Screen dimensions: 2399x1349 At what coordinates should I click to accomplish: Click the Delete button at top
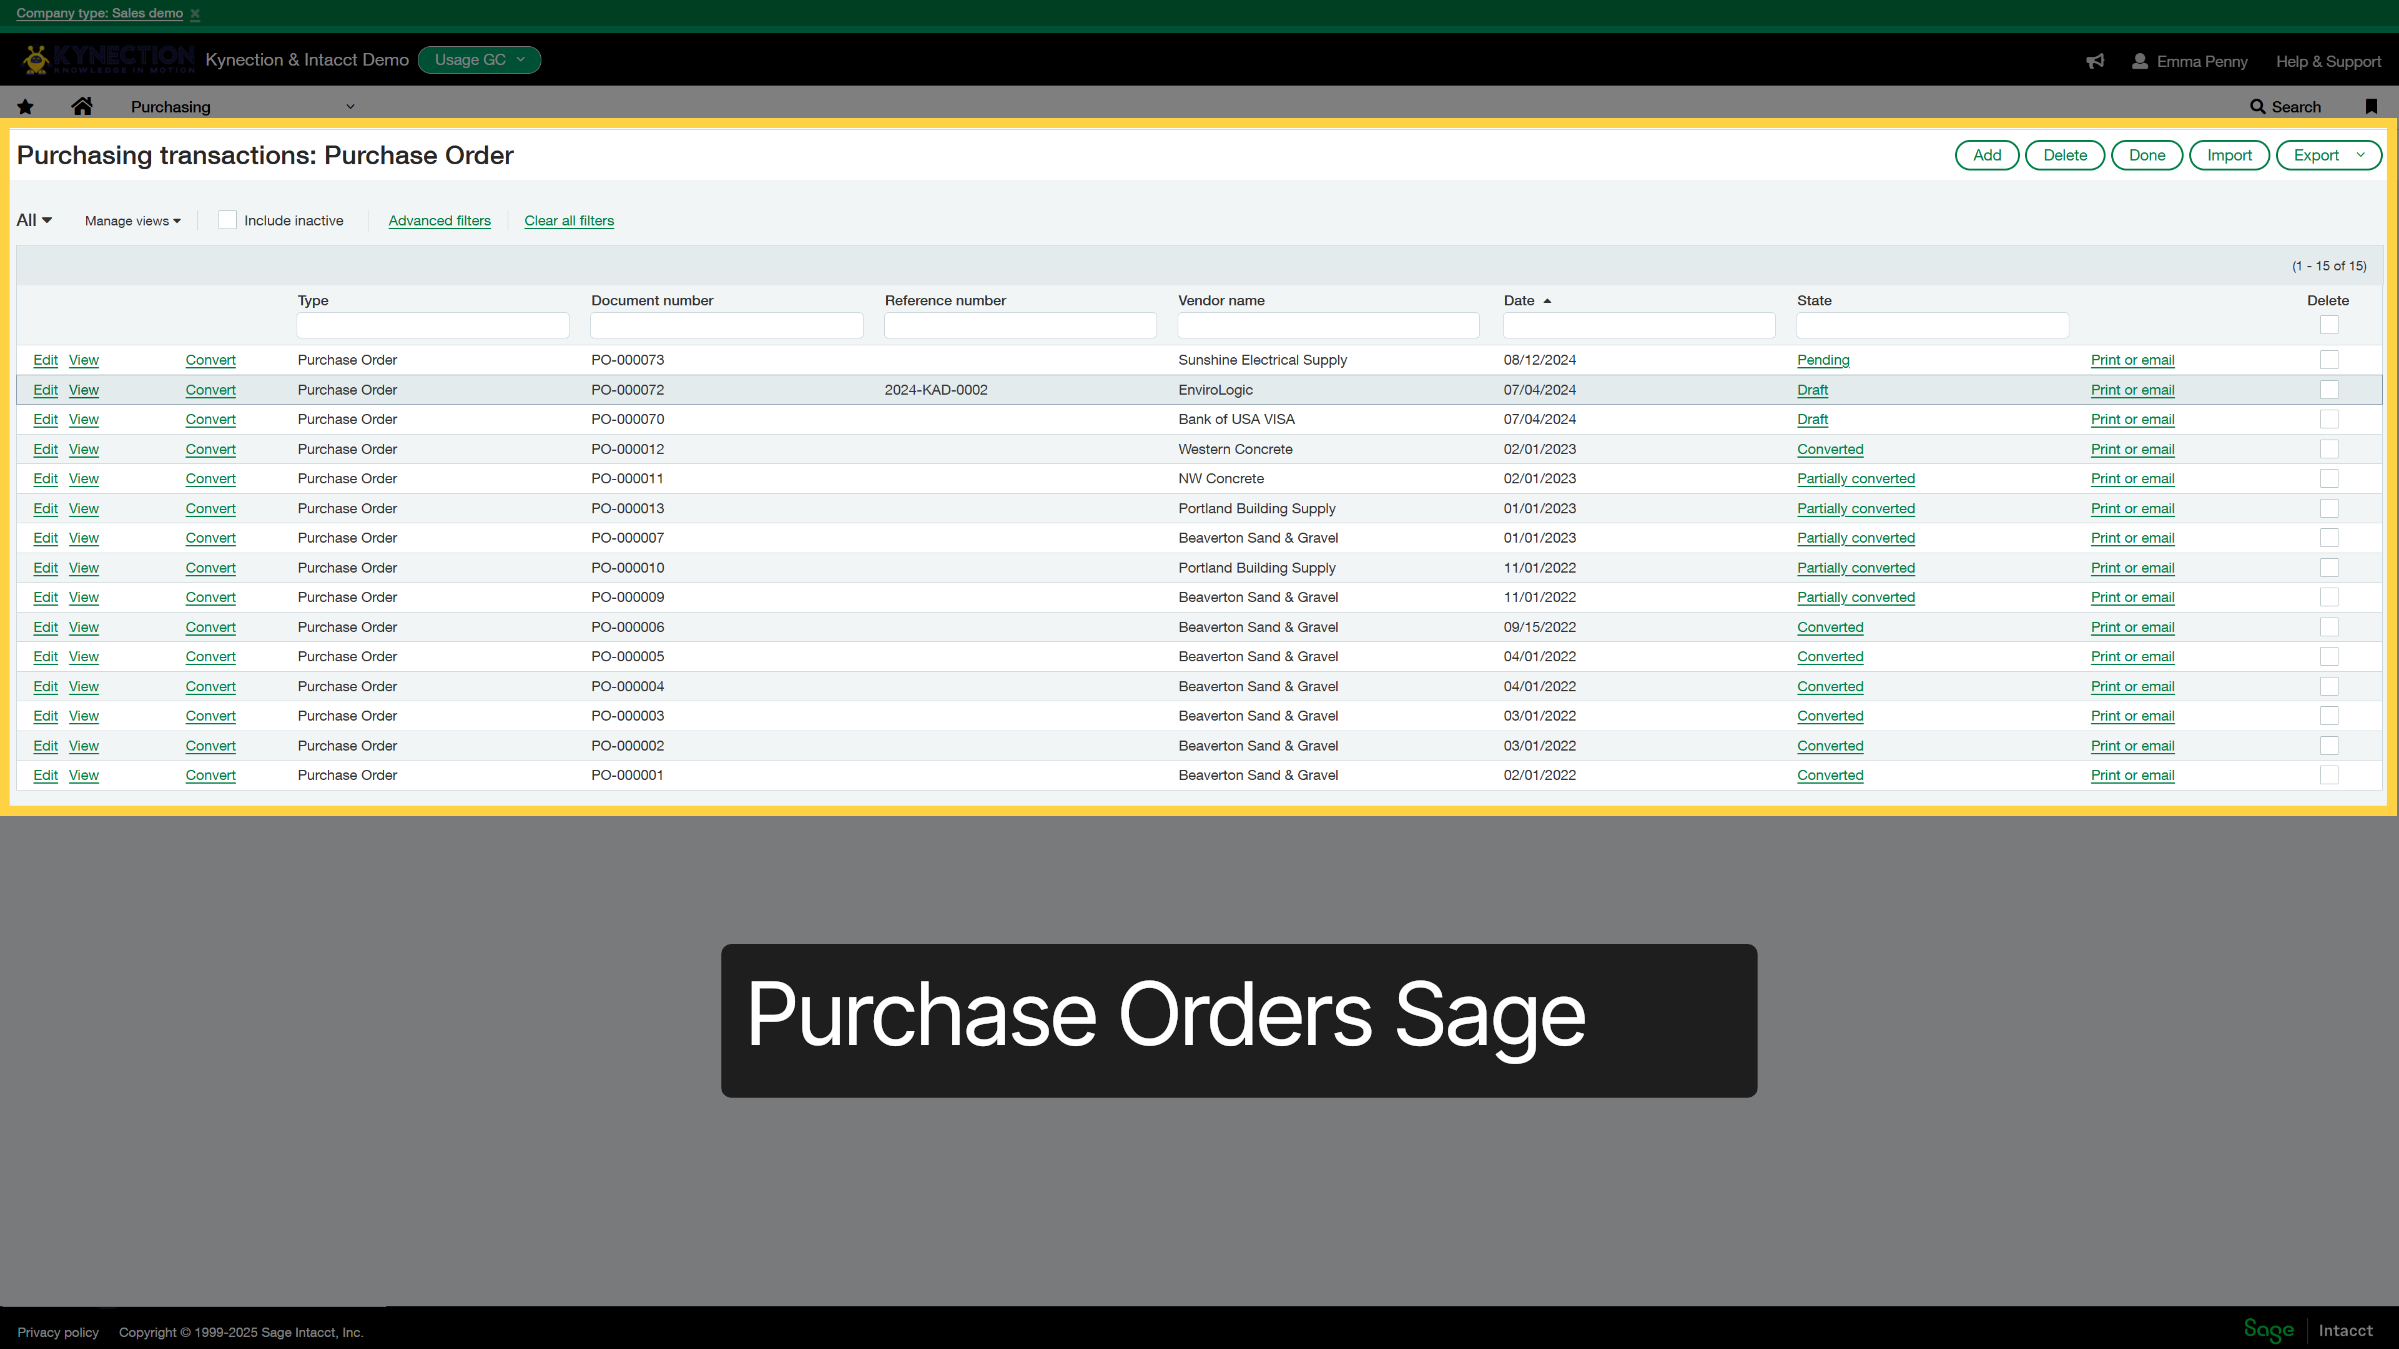click(x=2064, y=155)
